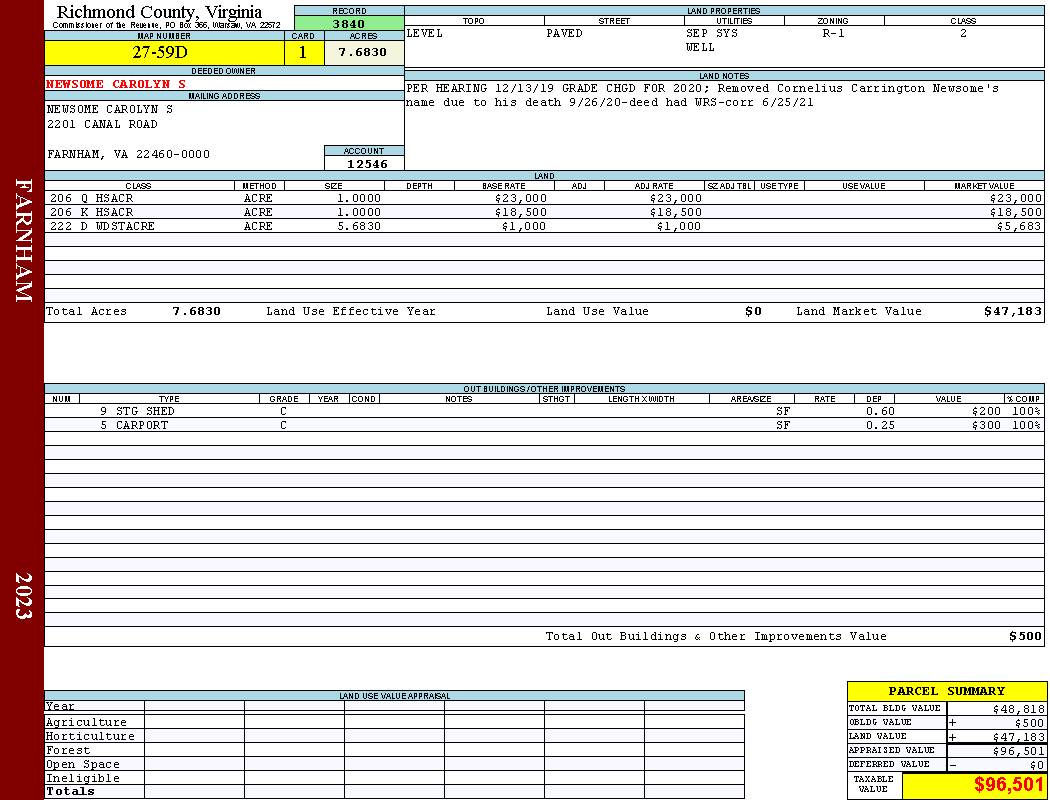Click mailing address 2201 CANAL ROAD
This screenshot has height=800, width=1050.
click(x=102, y=125)
